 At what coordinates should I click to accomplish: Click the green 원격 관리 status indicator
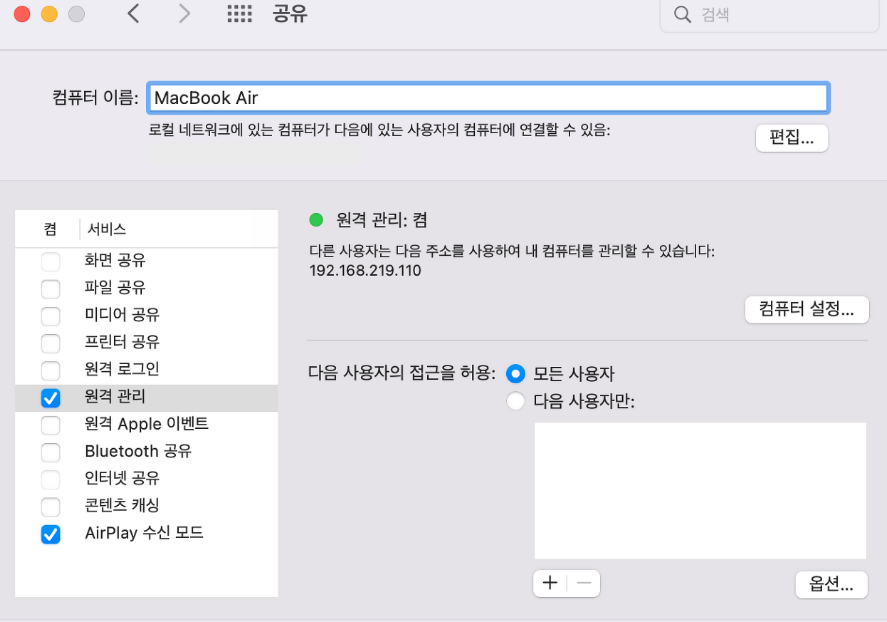(x=316, y=220)
